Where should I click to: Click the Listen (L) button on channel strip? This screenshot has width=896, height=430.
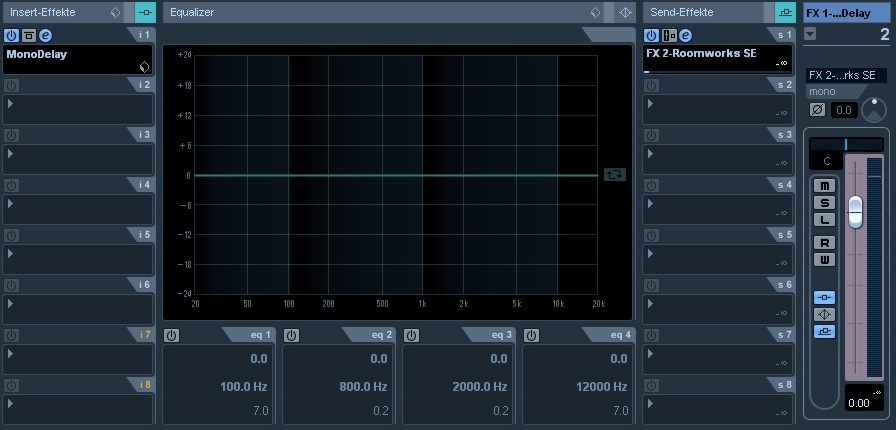point(825,220)
